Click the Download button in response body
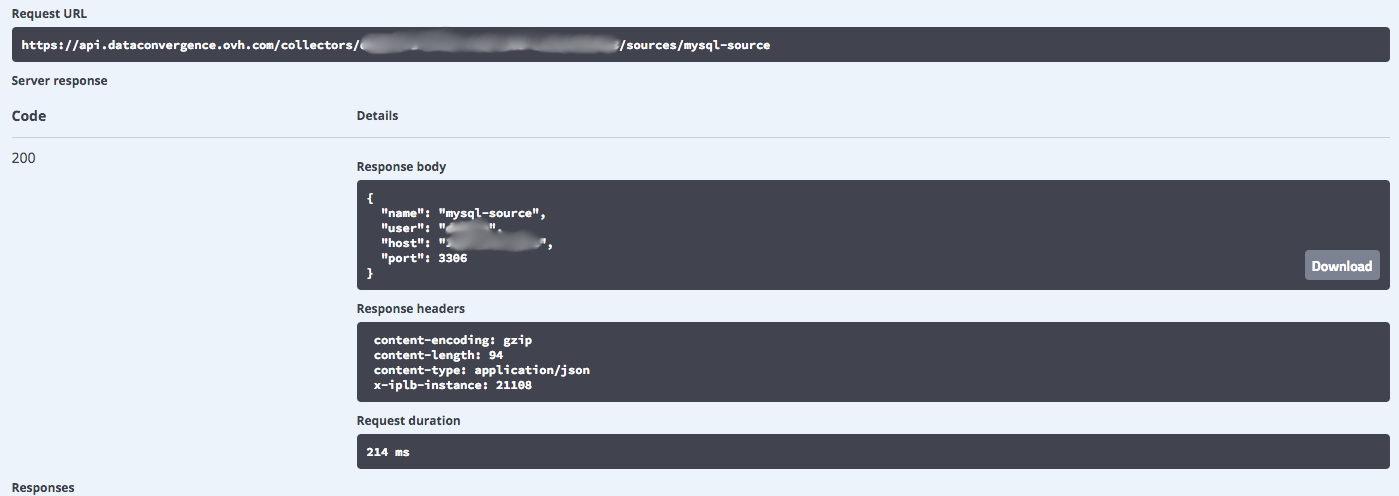1399x496 pixels. coord(1341,266)
